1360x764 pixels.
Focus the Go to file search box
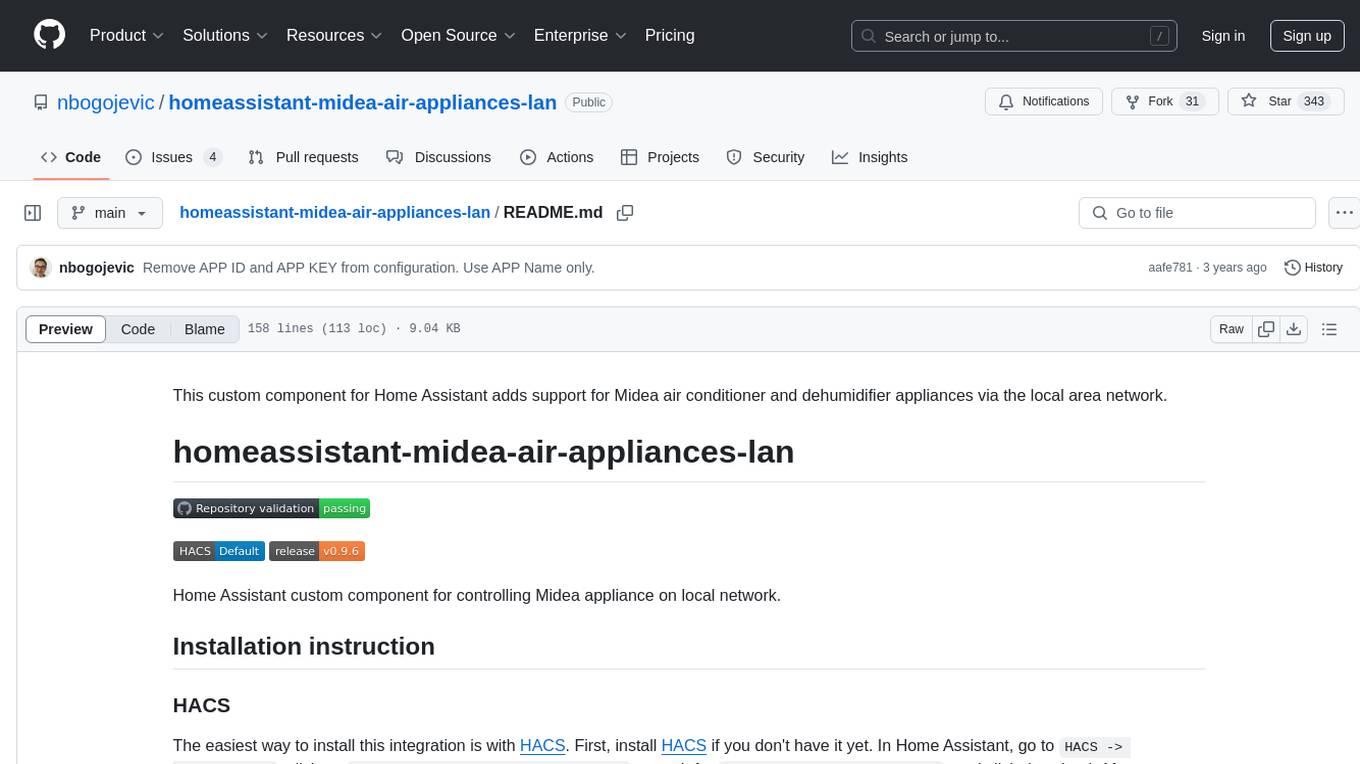[x=1197, y=213]
